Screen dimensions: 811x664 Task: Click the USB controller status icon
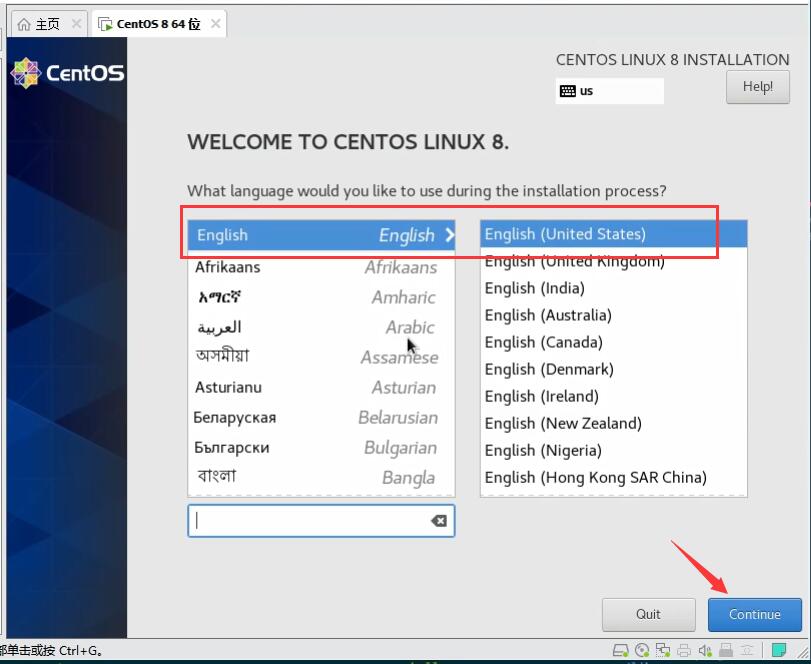click(x=726, y=650)
